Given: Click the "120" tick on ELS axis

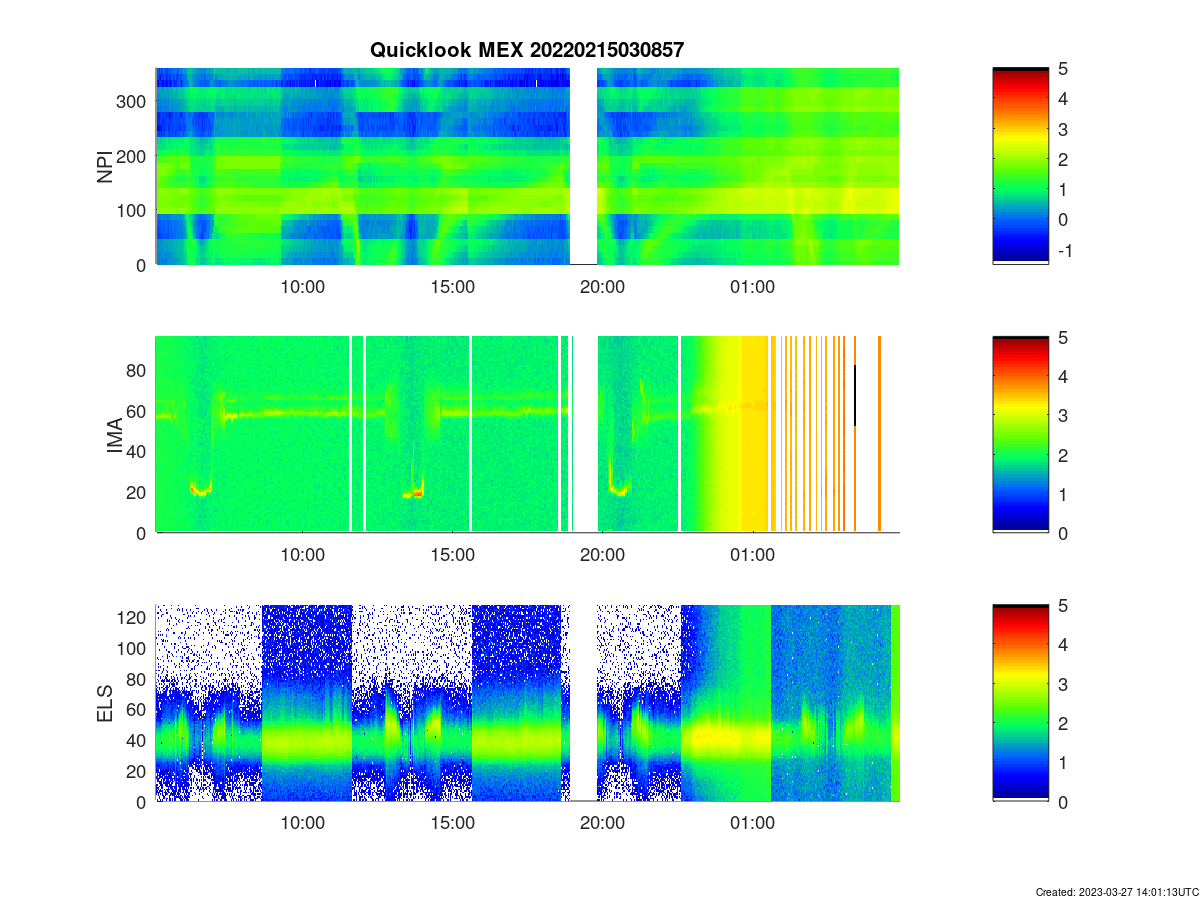Looking at the screenshot, I should pos(134,618).
